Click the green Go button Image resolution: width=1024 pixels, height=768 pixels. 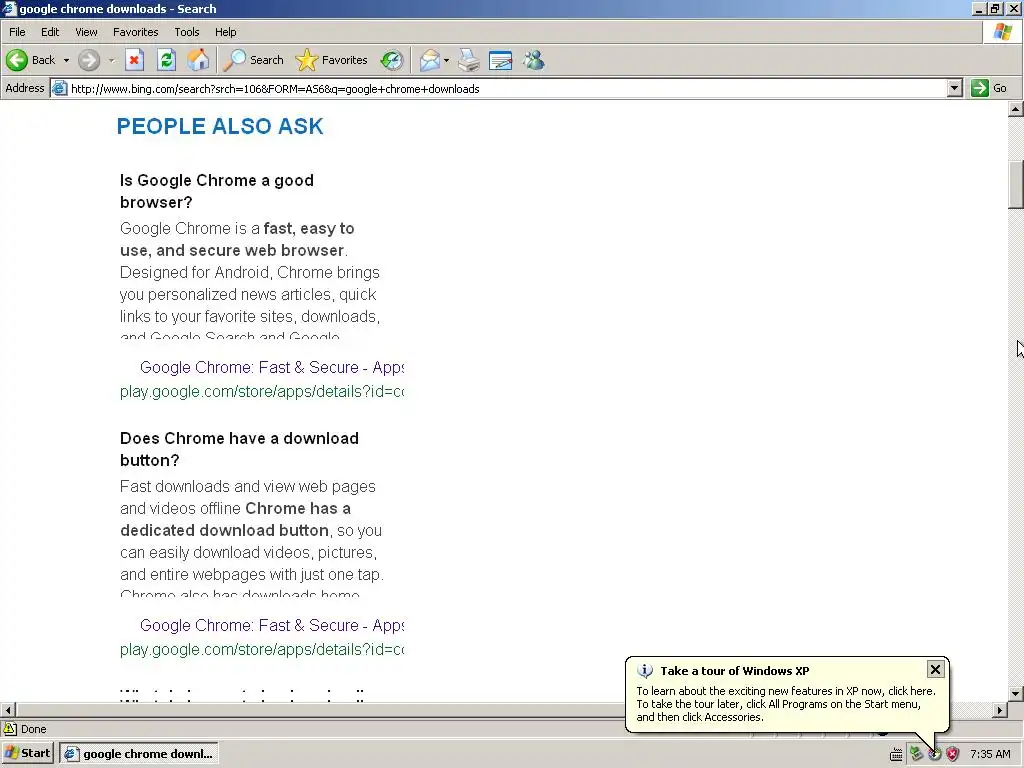[x=989, y=88]
